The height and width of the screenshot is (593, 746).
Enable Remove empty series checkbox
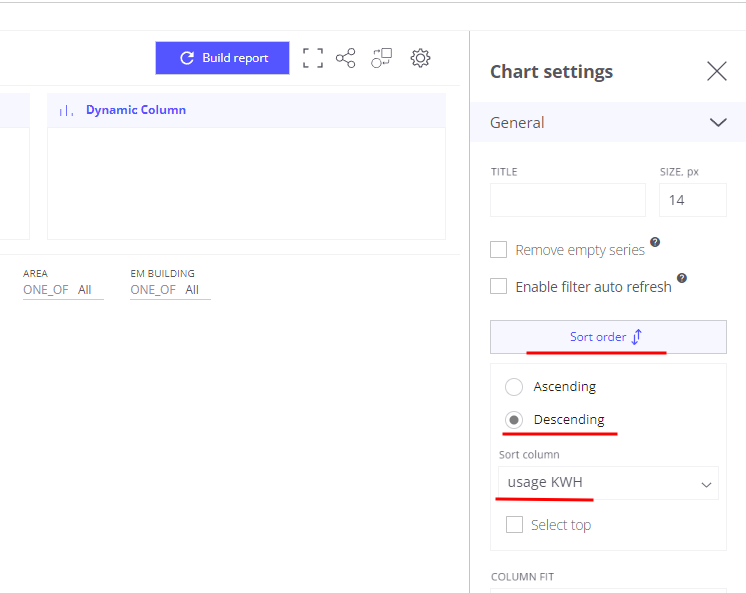pyautogui.click(x=498, y=250)
